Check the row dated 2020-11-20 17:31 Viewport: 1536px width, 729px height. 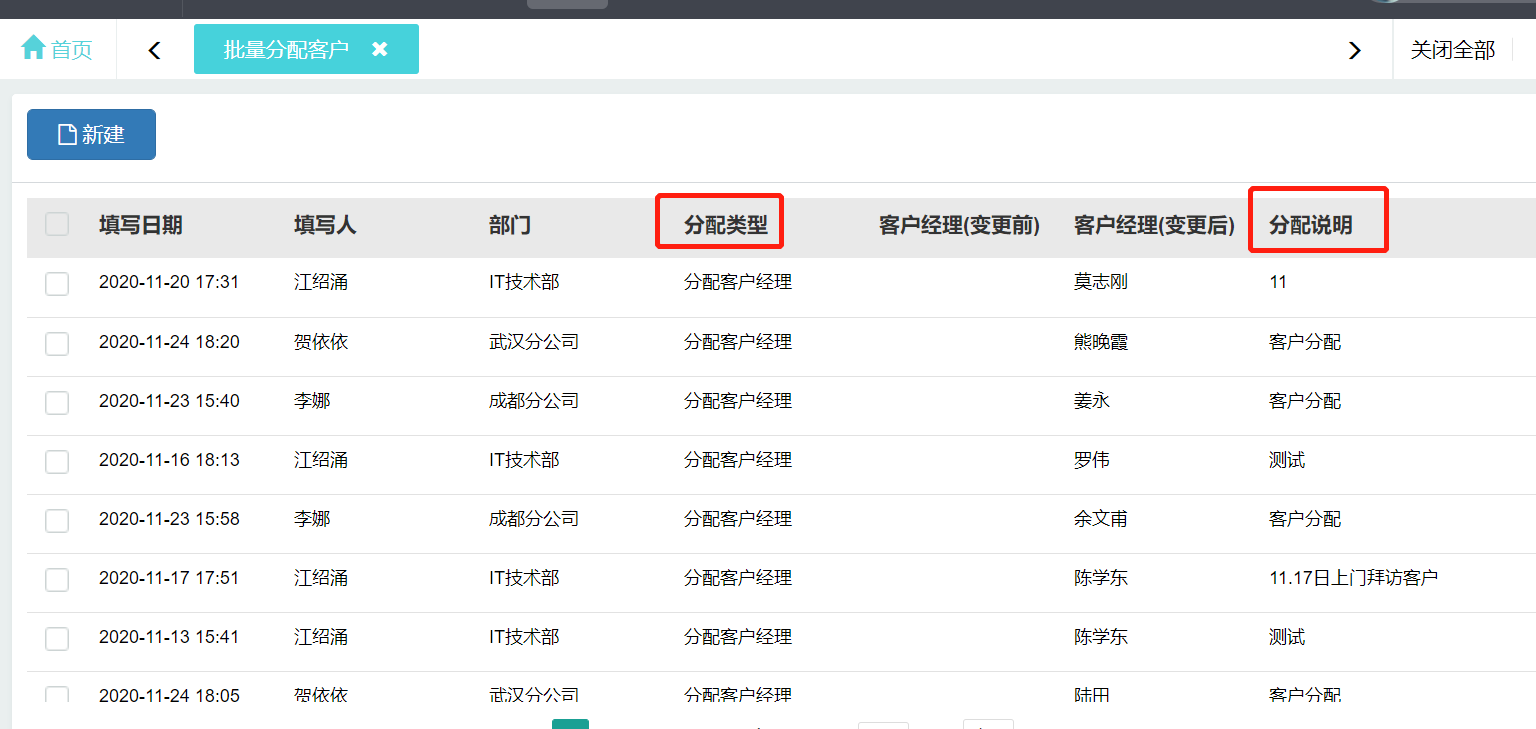tap(57, 284)
